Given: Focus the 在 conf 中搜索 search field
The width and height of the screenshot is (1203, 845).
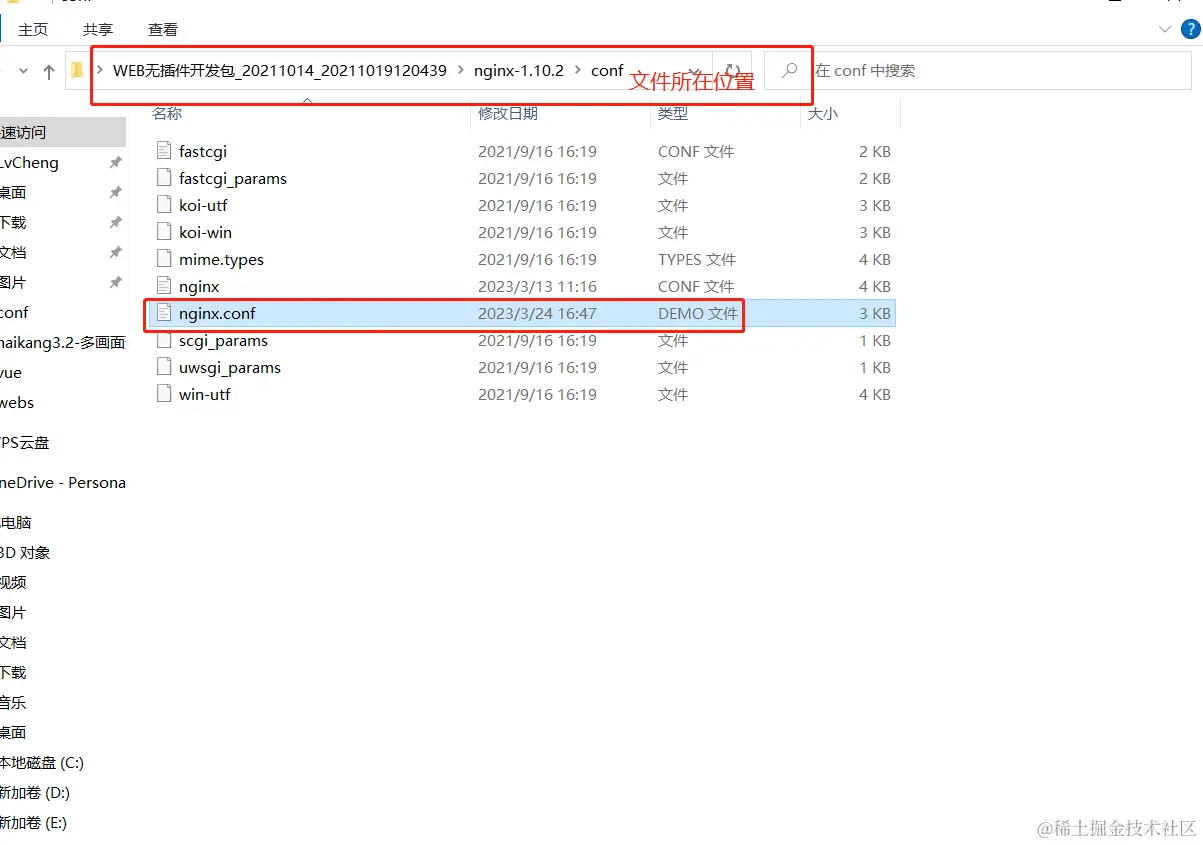Looking at the screenshot, I should click(x=980, y=71).
